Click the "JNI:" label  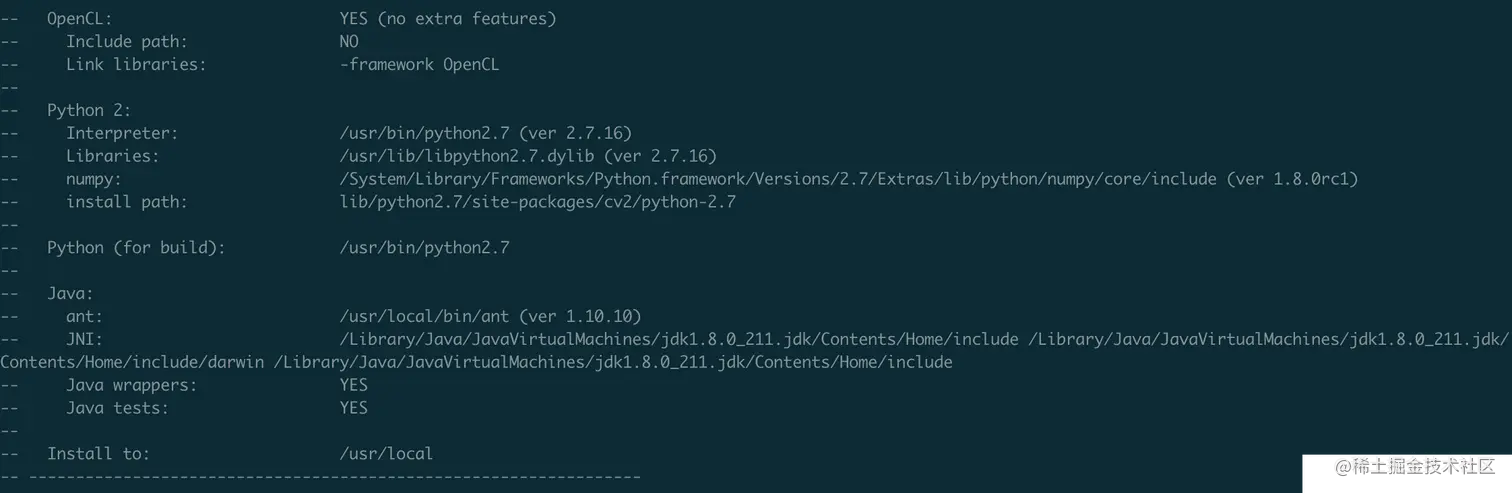tap(84, 339)
